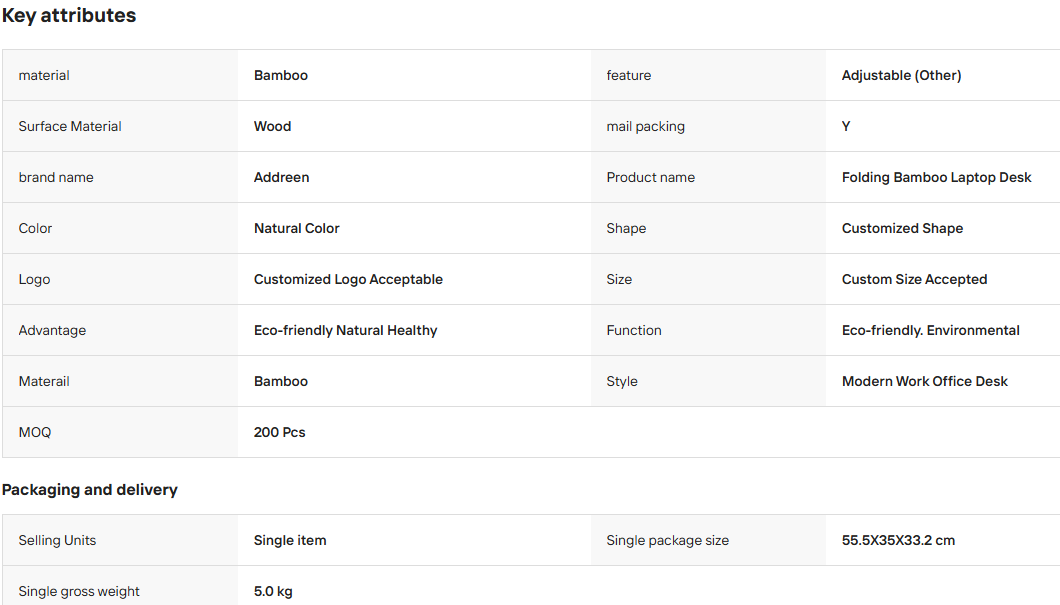Select the 200 Pcs MOQ value
1060x605 pixels.
point(279,433)
